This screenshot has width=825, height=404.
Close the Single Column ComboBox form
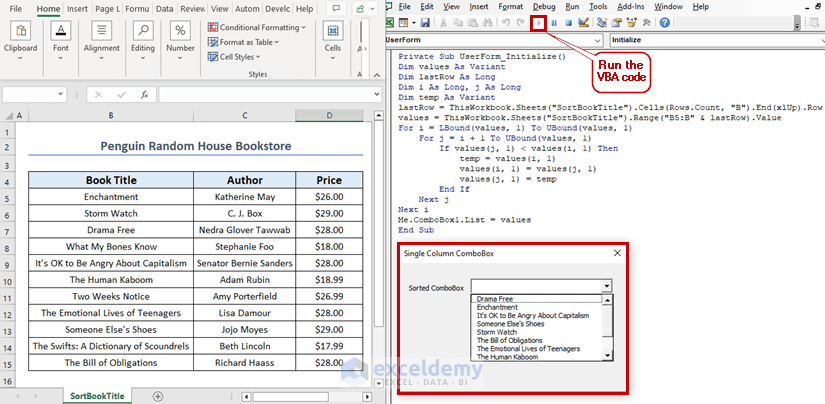click(x=617, y=253)
